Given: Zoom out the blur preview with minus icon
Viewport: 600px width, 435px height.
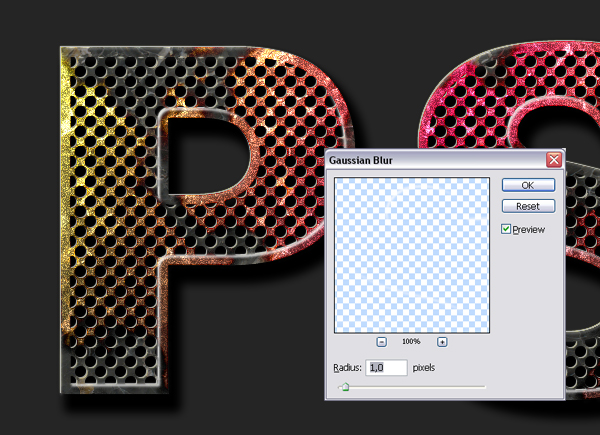Looking at the screenshot, I should pos(382,342).
